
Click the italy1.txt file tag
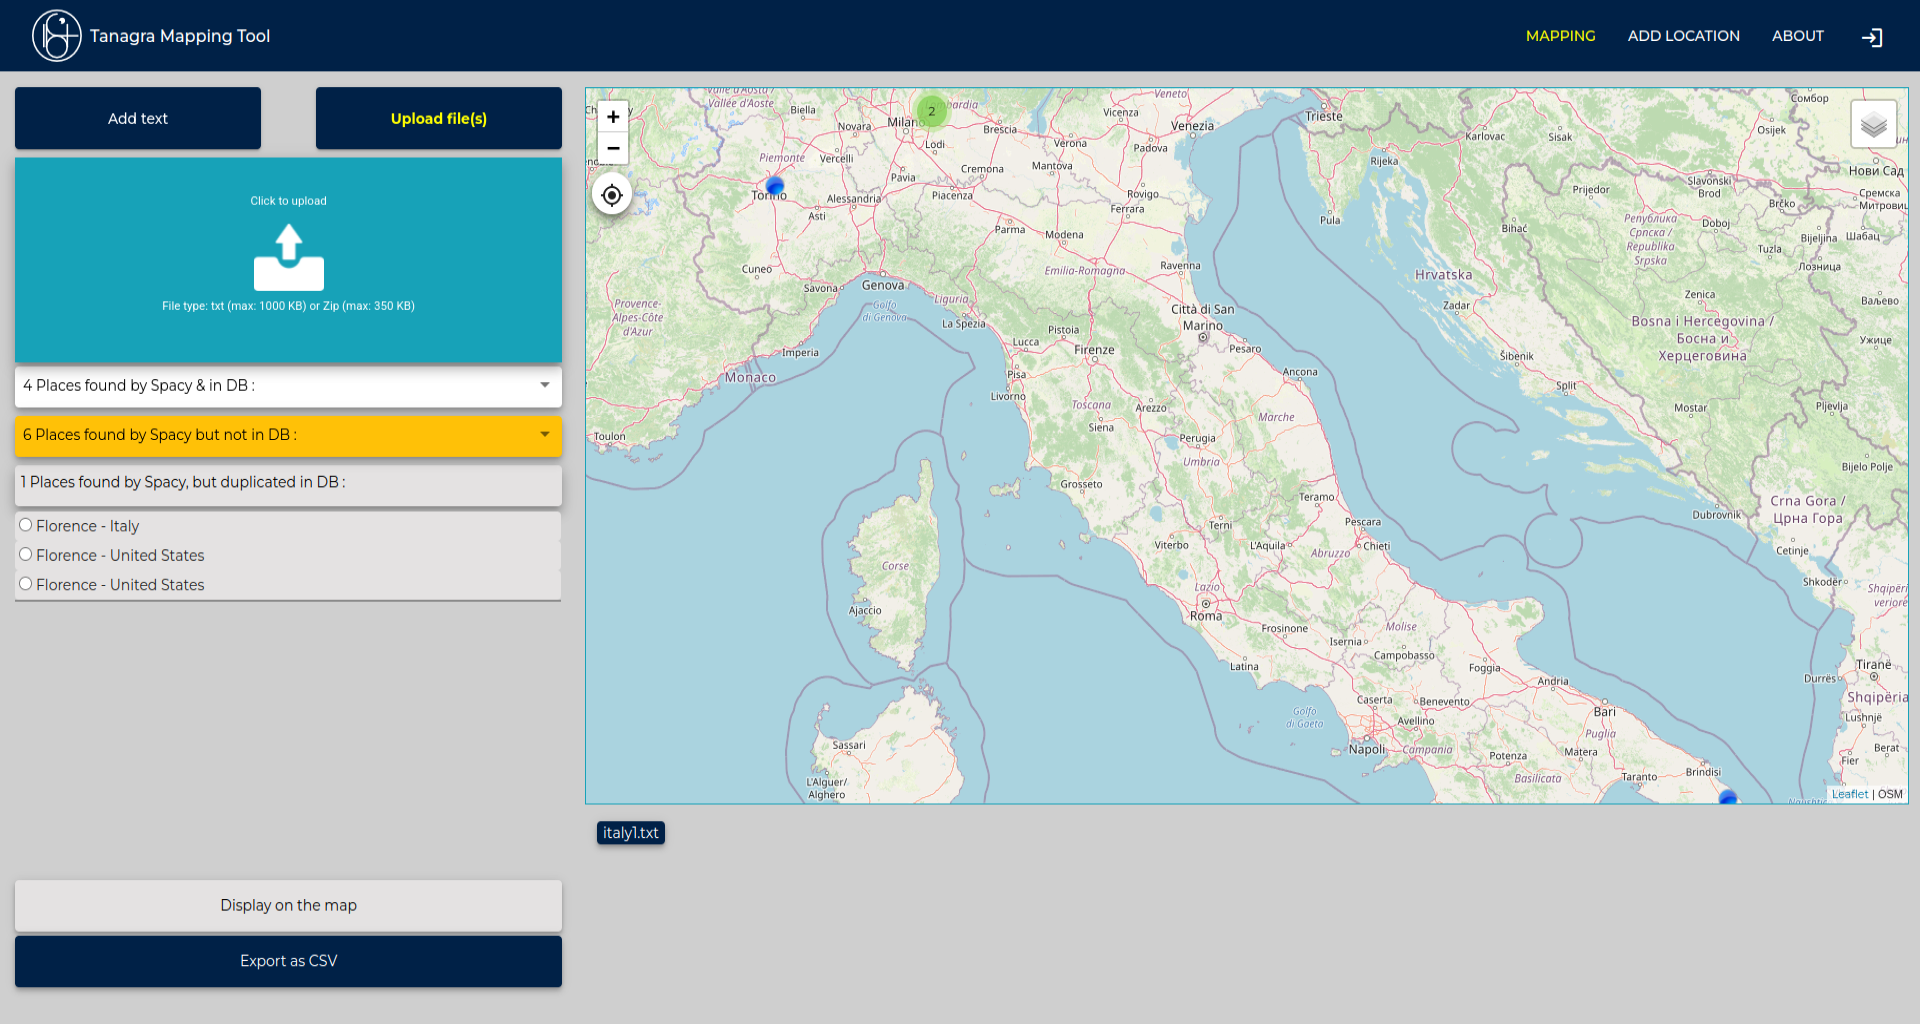point(630,833)
